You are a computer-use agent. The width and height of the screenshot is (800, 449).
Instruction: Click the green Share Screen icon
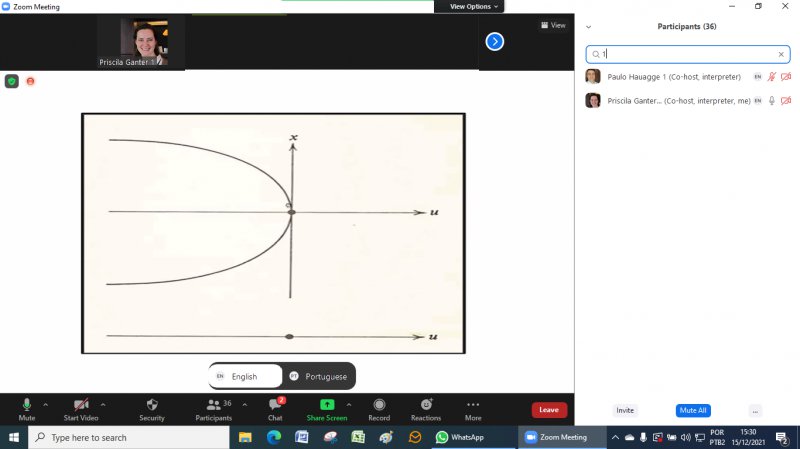(x=327, y=404)
